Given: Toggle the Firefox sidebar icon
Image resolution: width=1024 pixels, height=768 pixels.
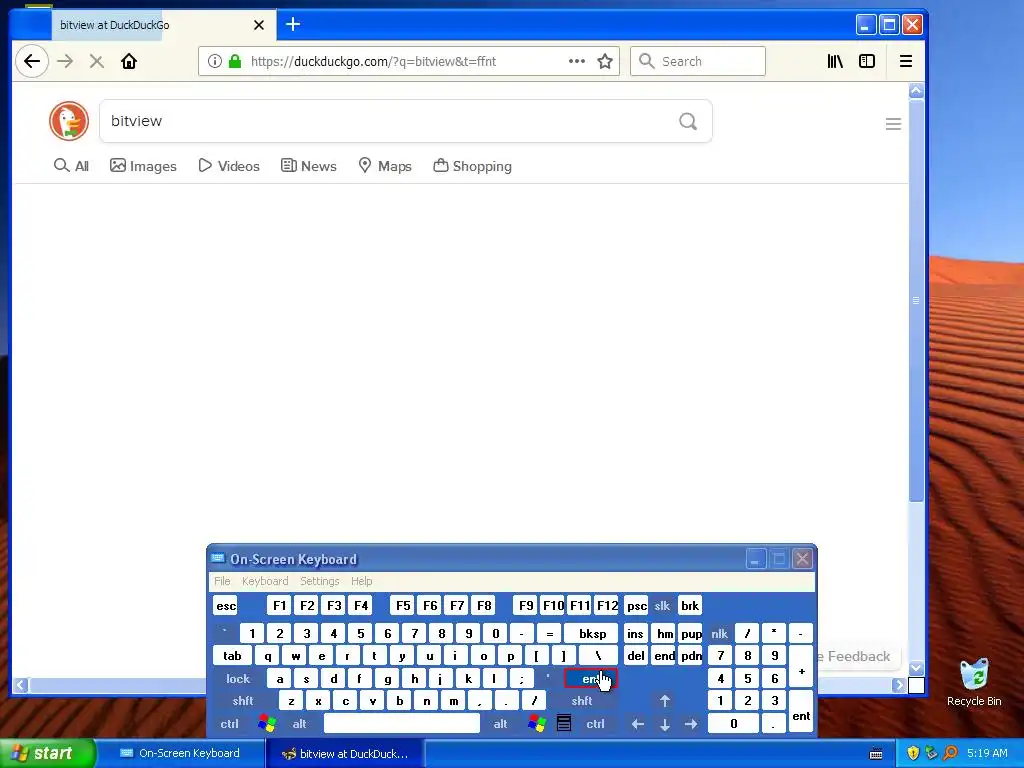Looking at the screenshot, I should click(x=867, y=61).
